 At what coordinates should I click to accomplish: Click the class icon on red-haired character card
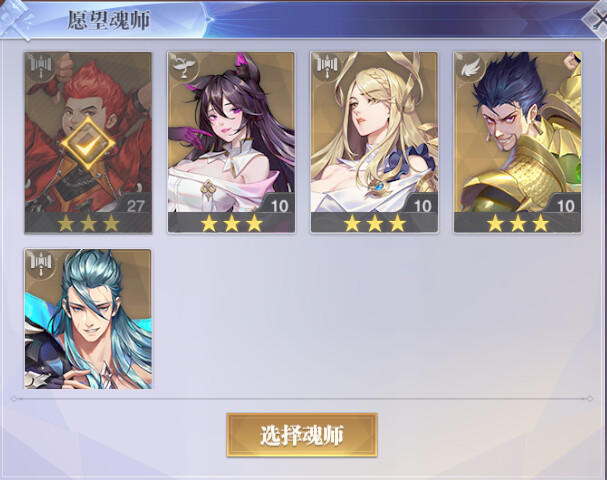41,68
